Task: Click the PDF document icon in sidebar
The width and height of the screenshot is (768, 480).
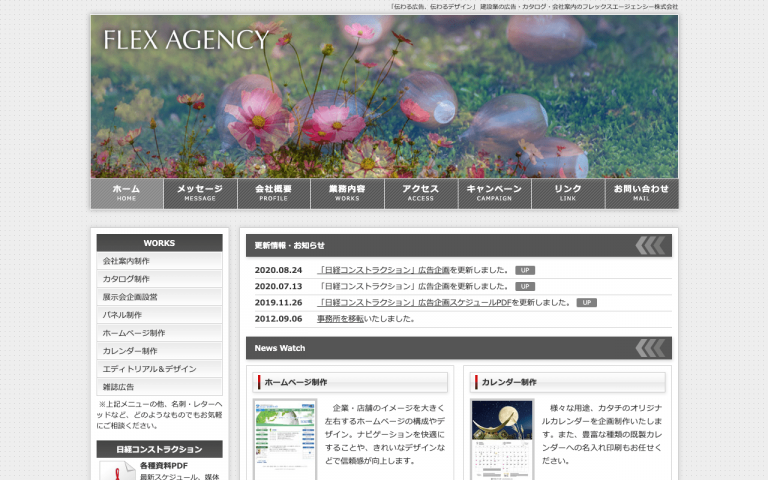Action: click(118, 471)
